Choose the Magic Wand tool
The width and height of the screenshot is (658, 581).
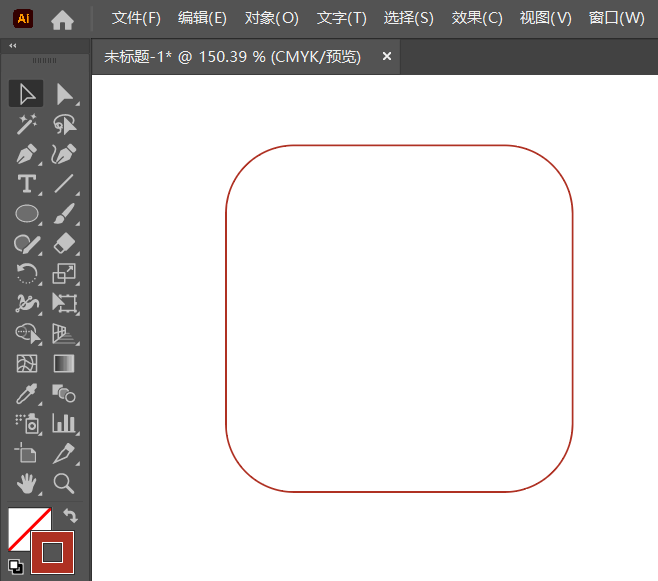pyautogui.click(x=26, y=124)
